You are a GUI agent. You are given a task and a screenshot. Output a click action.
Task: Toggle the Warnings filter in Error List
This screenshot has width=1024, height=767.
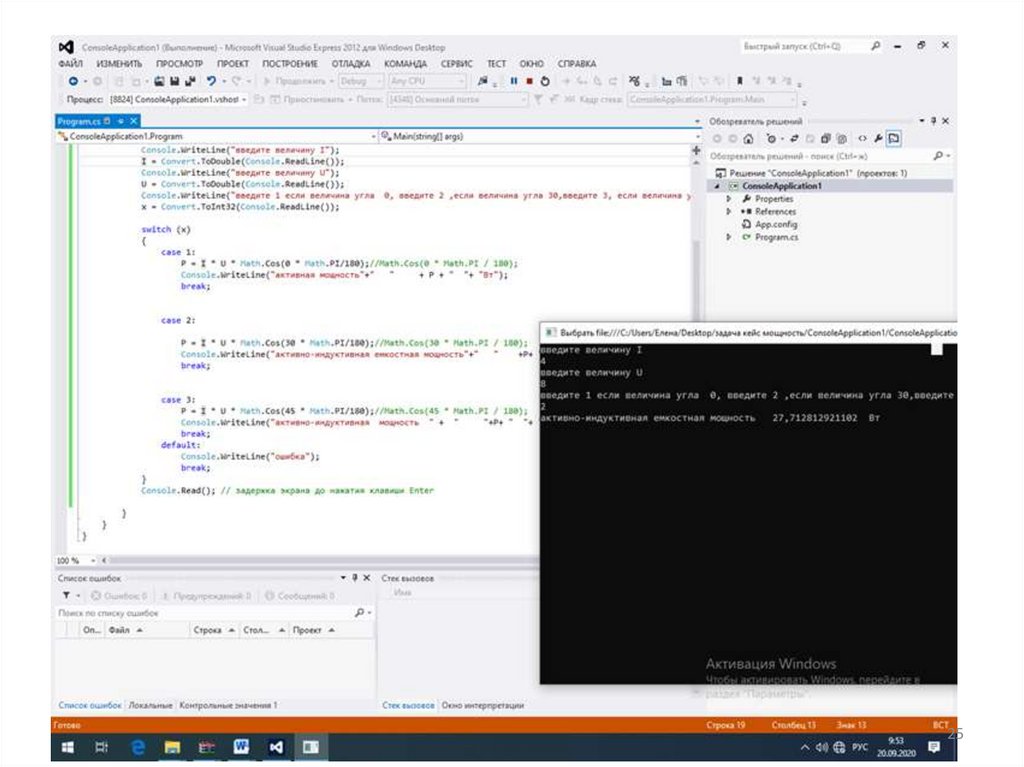pyautogui.click(x=208, y=596)
